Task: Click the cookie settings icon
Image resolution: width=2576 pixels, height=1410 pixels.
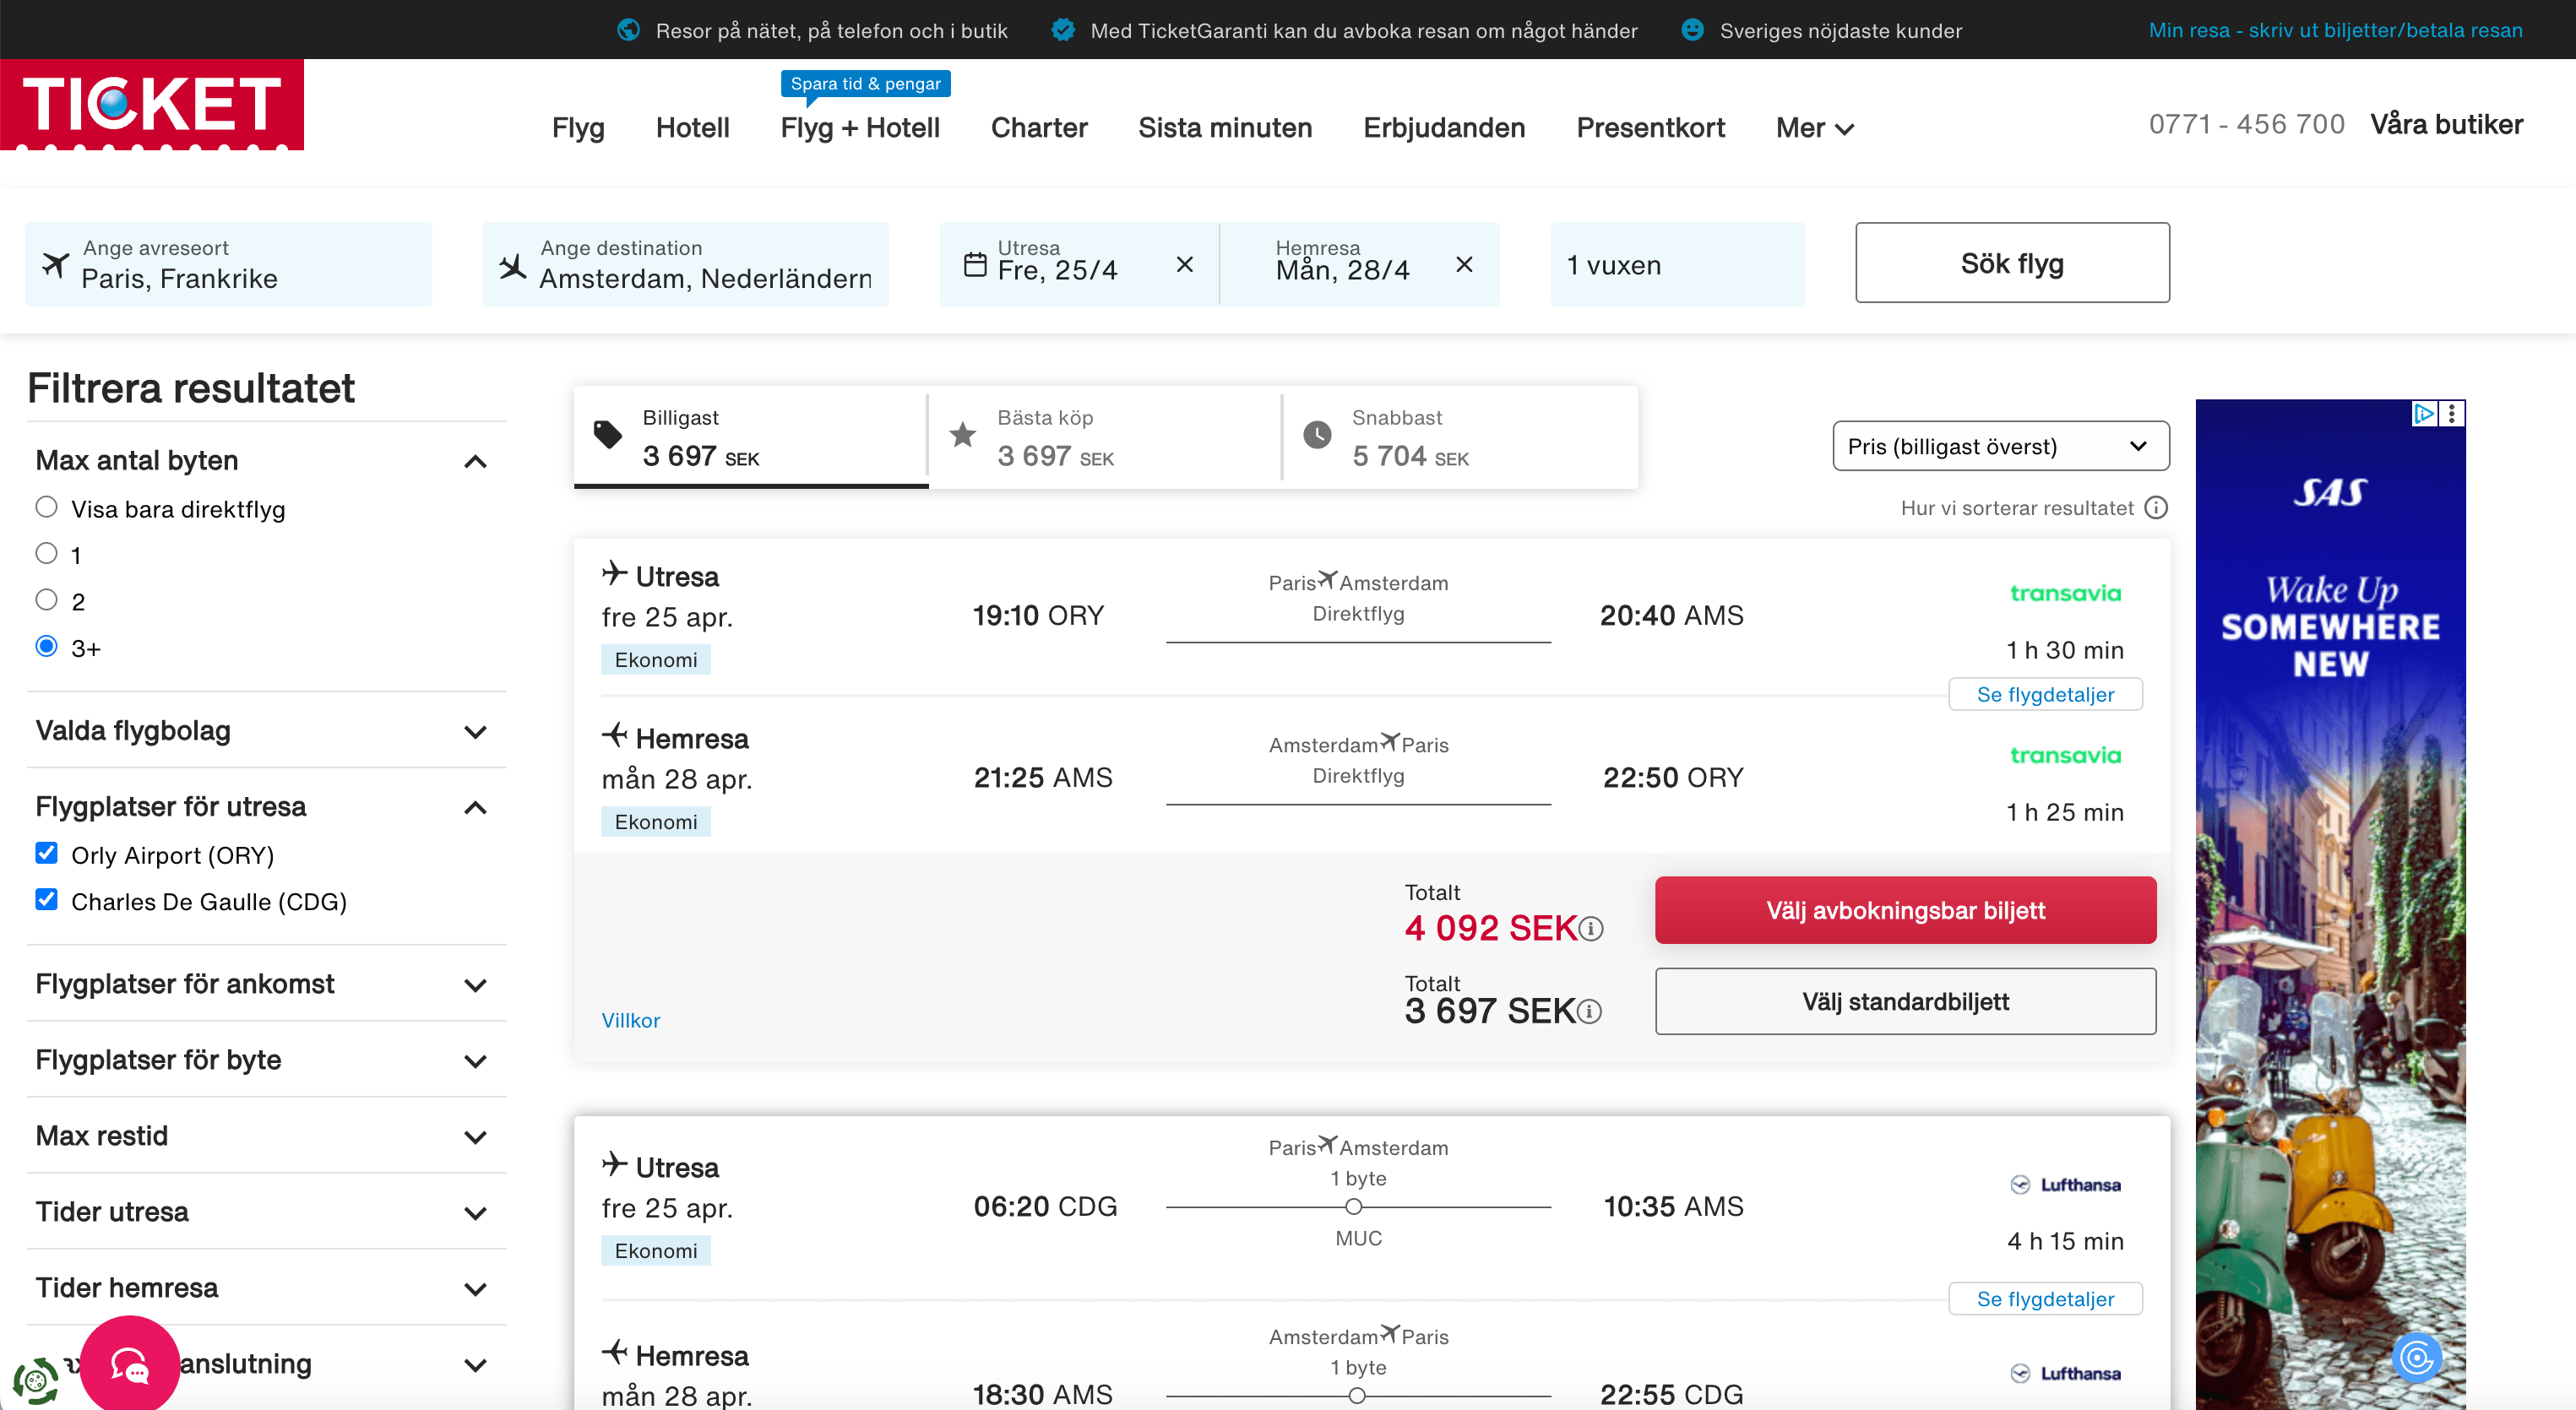Action: tap(35, 1381)
